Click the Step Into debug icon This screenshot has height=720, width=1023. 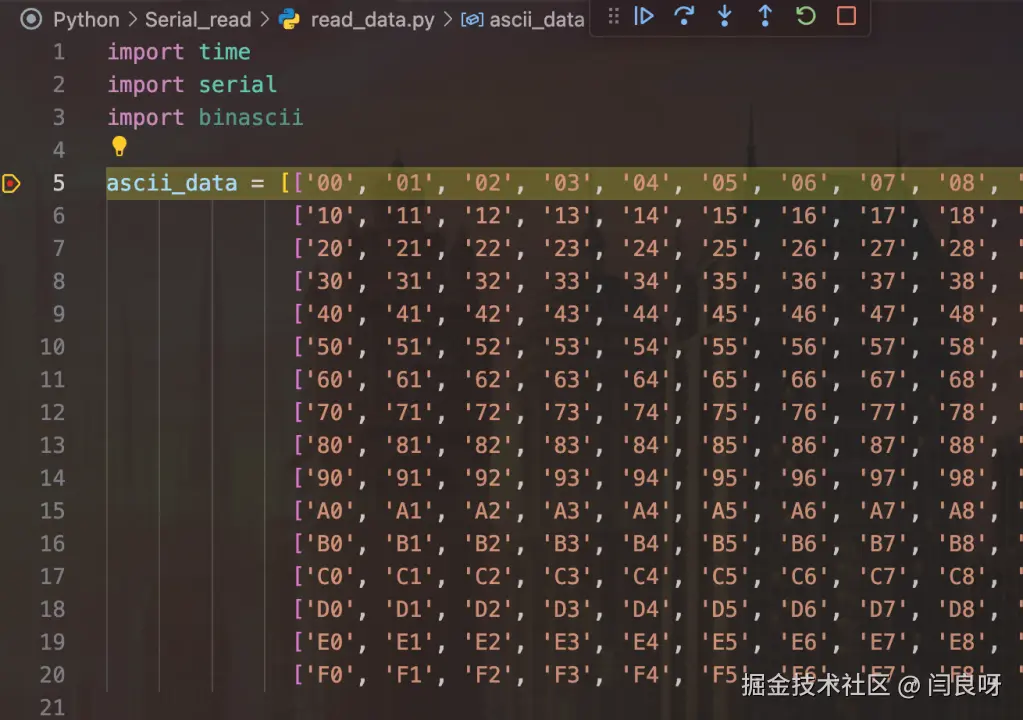pyautogui.click(x=724, y=16)
